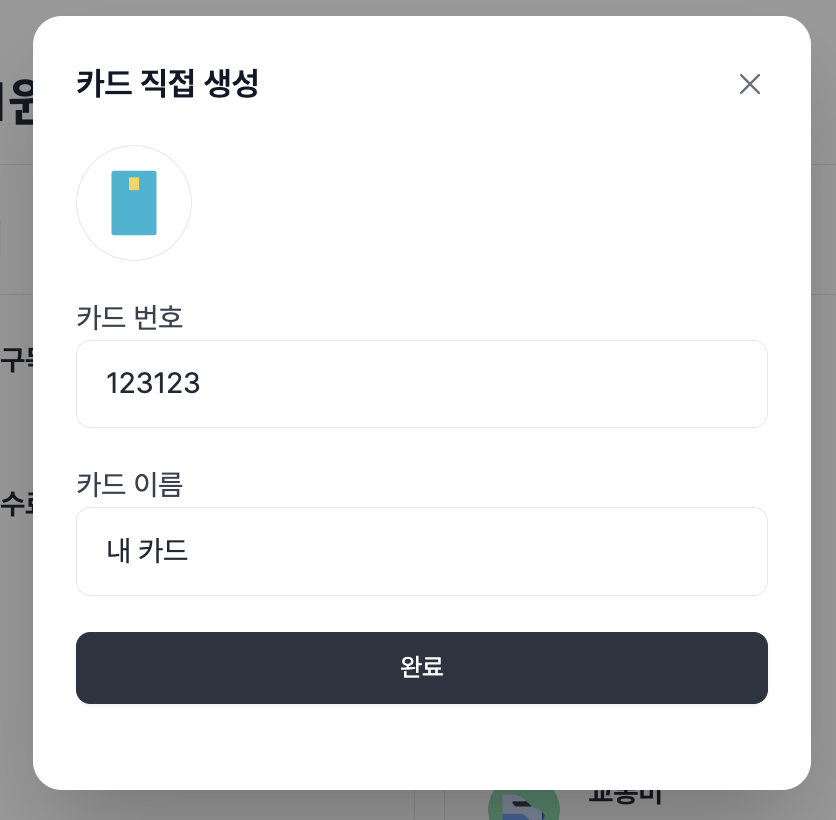Image resolution: width=836 pixels, height=820 pixels.
Task: Click the 카드 이름 label
Action: coord(130,484)
